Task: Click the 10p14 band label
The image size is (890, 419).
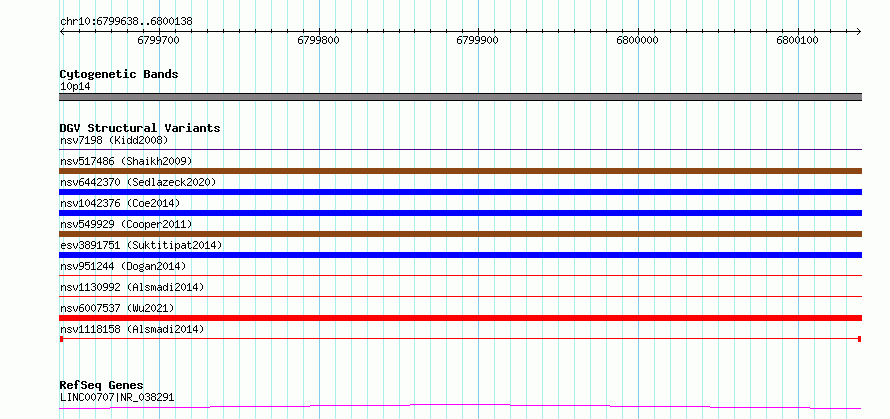Action: click(x=75, y=87)
